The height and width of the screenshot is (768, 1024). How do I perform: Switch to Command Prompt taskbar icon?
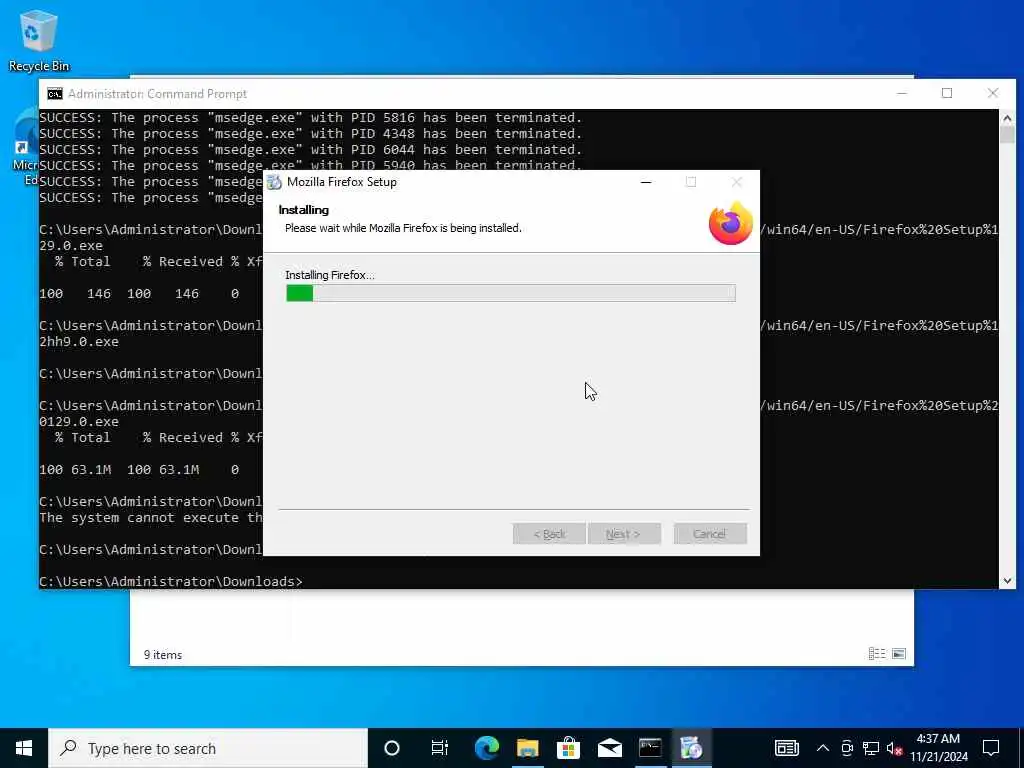click(x=650, y=748)
